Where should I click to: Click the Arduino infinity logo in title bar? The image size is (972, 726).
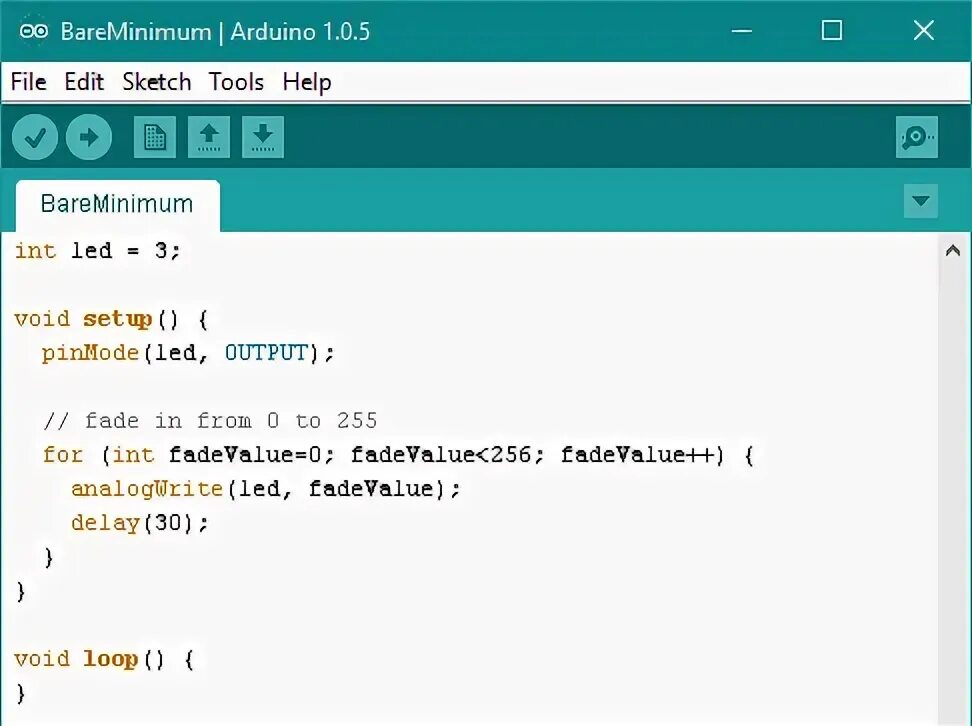(x=33, y=30)
